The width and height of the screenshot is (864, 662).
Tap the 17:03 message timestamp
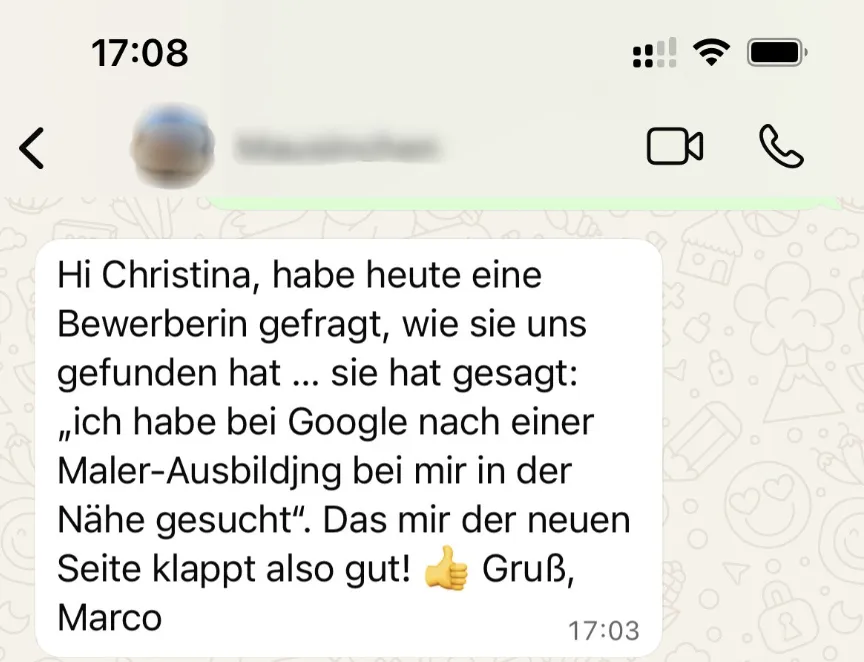click(603, 631)
